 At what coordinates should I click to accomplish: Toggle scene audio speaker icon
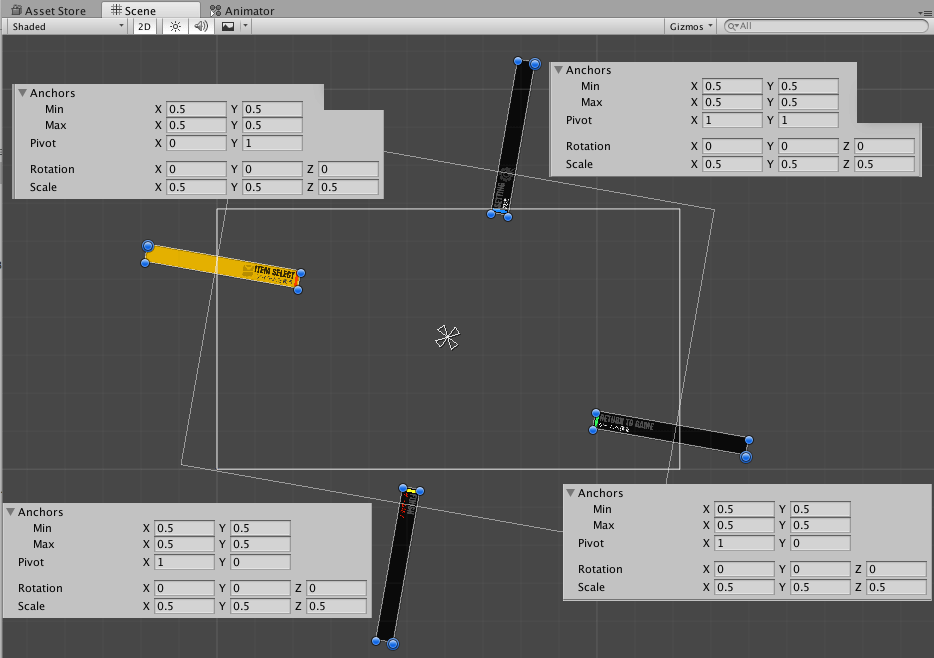[x=201, y=26]
